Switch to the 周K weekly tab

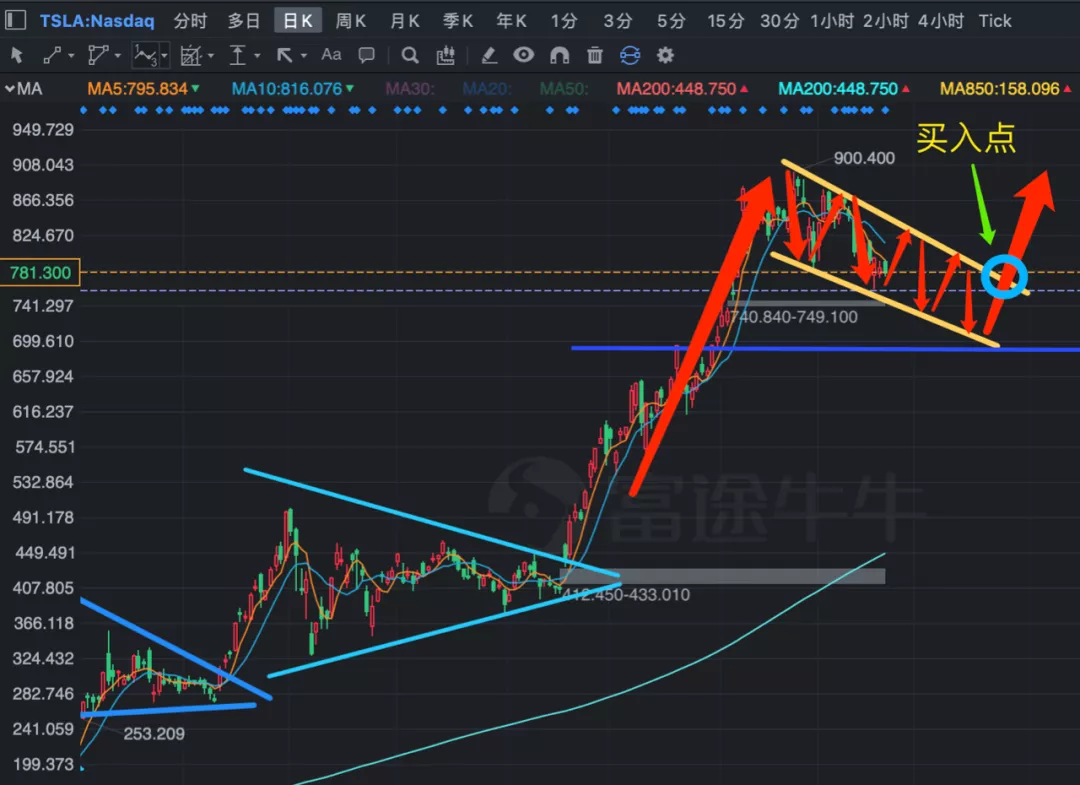(351, 21)
